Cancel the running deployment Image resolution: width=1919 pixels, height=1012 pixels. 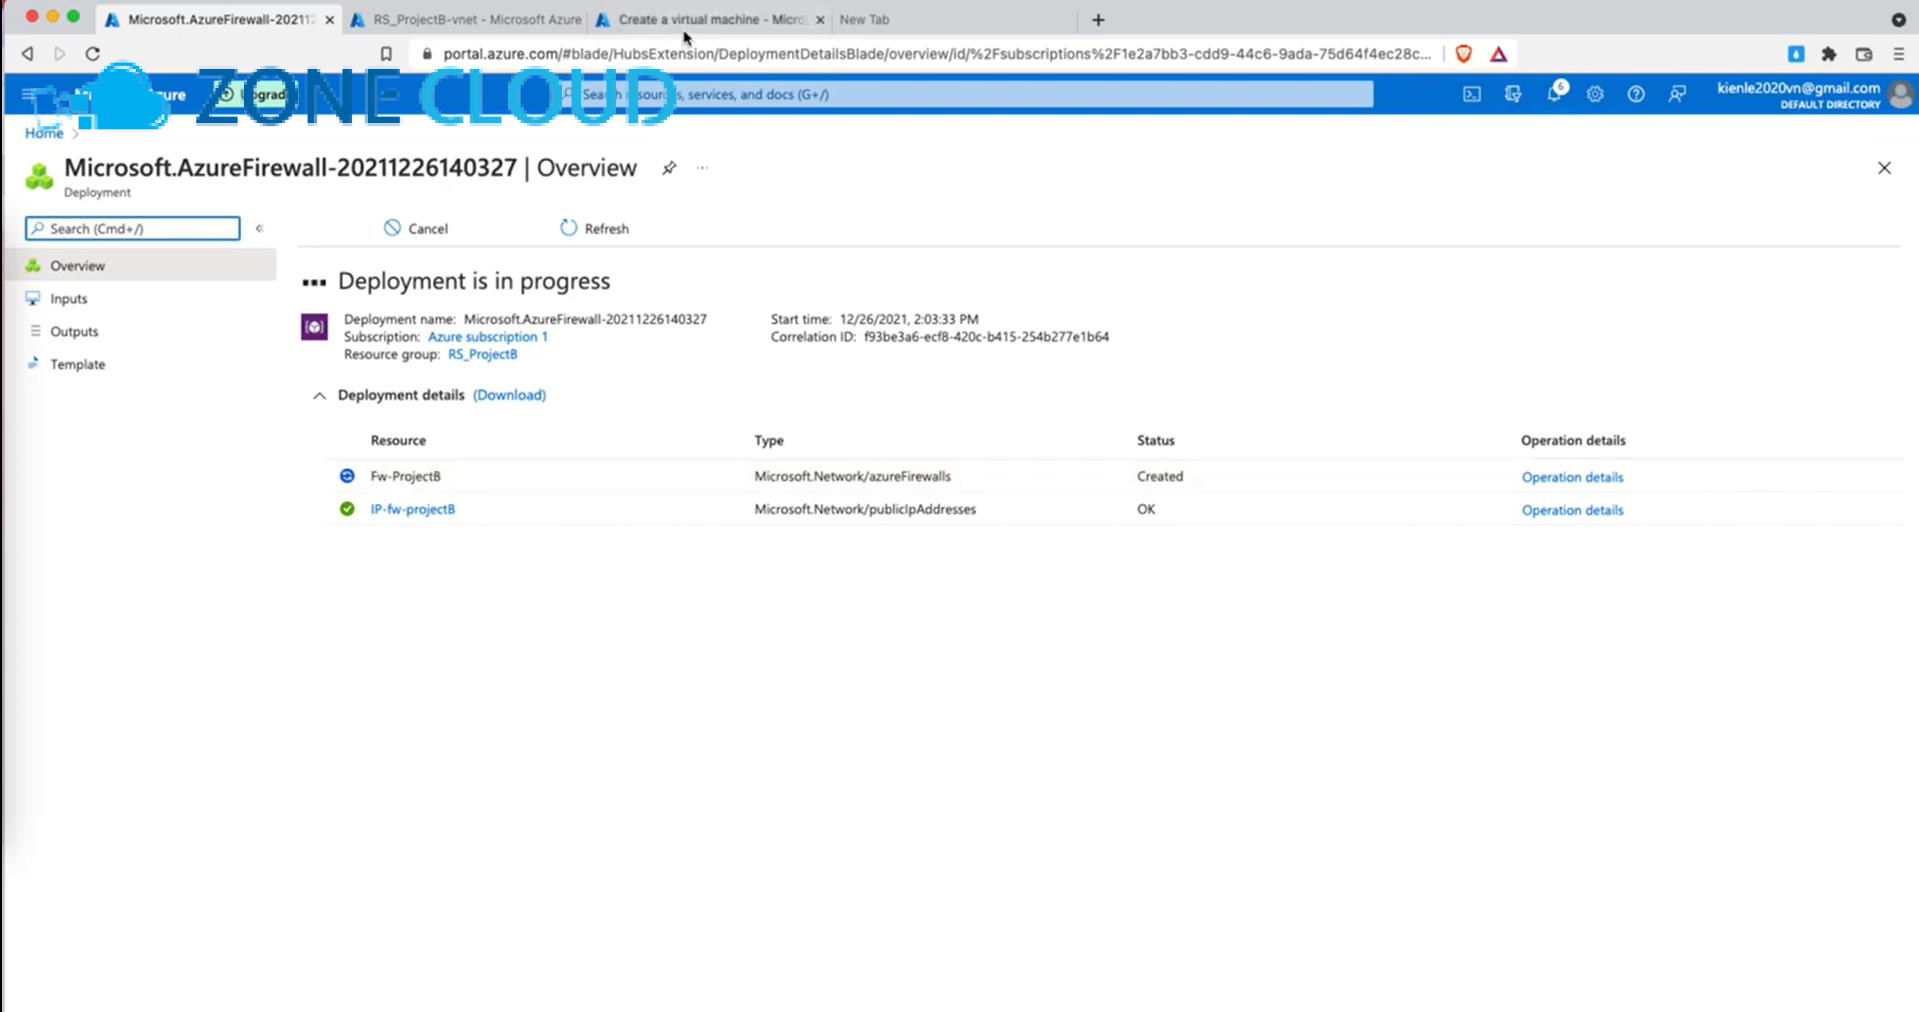pyautogui.click(x=415, y=228)
